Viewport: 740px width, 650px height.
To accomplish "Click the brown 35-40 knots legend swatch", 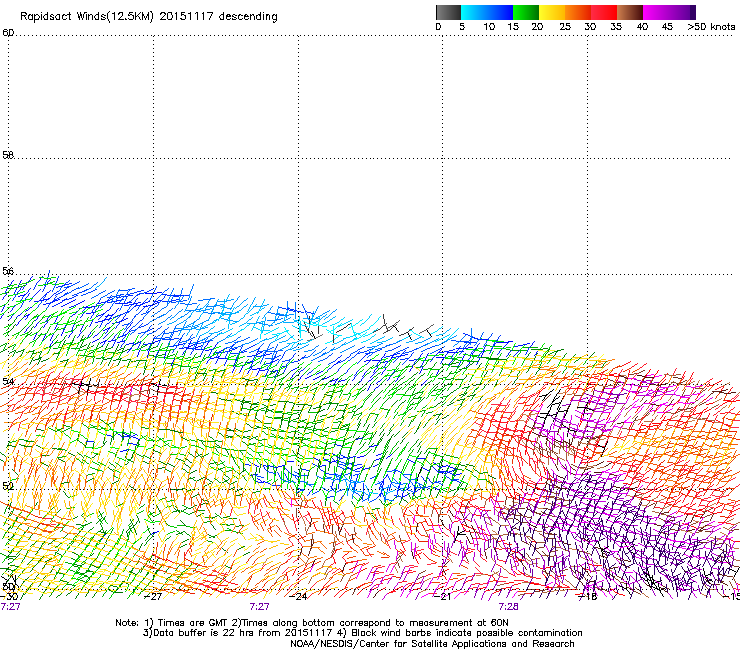I will click(x=630, y=12).
